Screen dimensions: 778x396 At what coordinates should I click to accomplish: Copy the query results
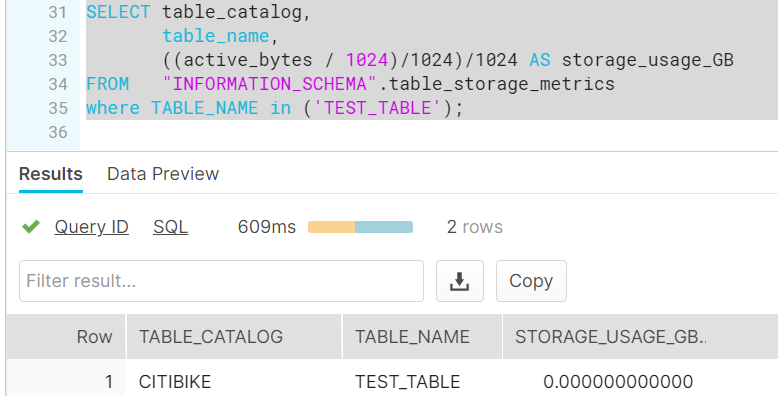click(531, 281)
